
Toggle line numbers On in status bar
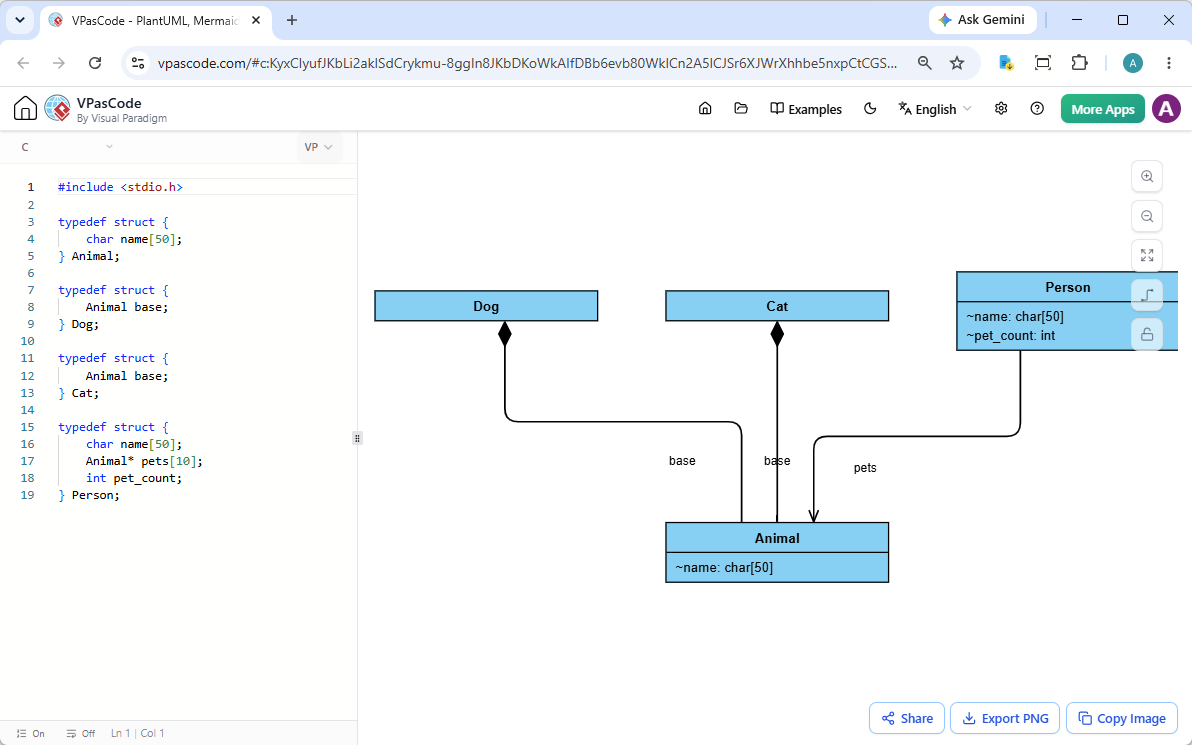(30, 734)
